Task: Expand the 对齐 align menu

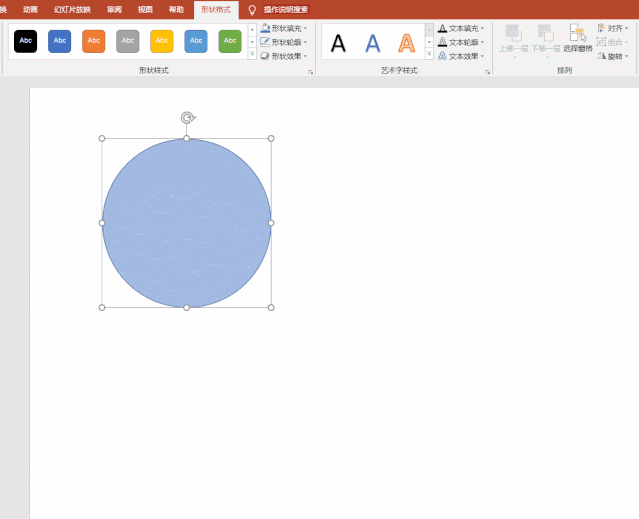Action: point(613,28)
